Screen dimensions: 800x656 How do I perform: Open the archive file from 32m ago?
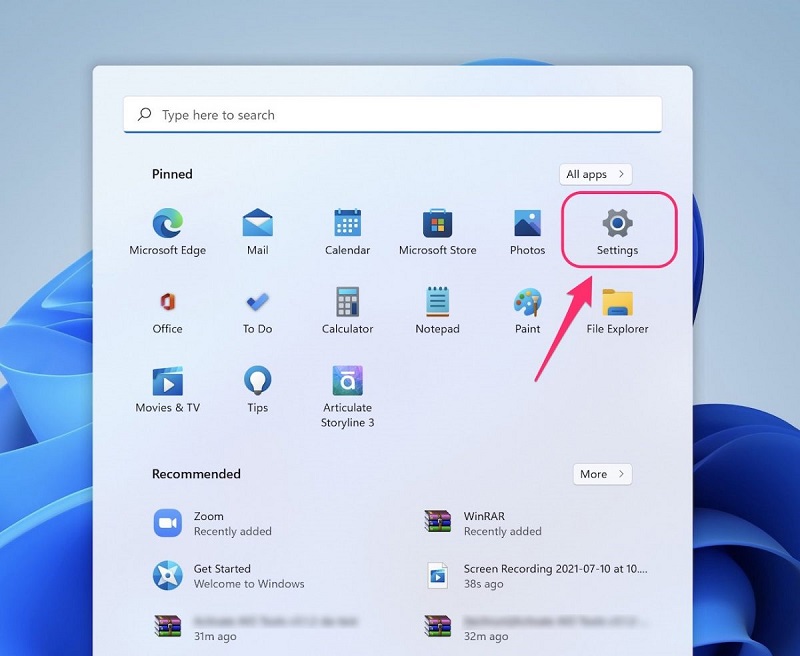pos(536,628)
